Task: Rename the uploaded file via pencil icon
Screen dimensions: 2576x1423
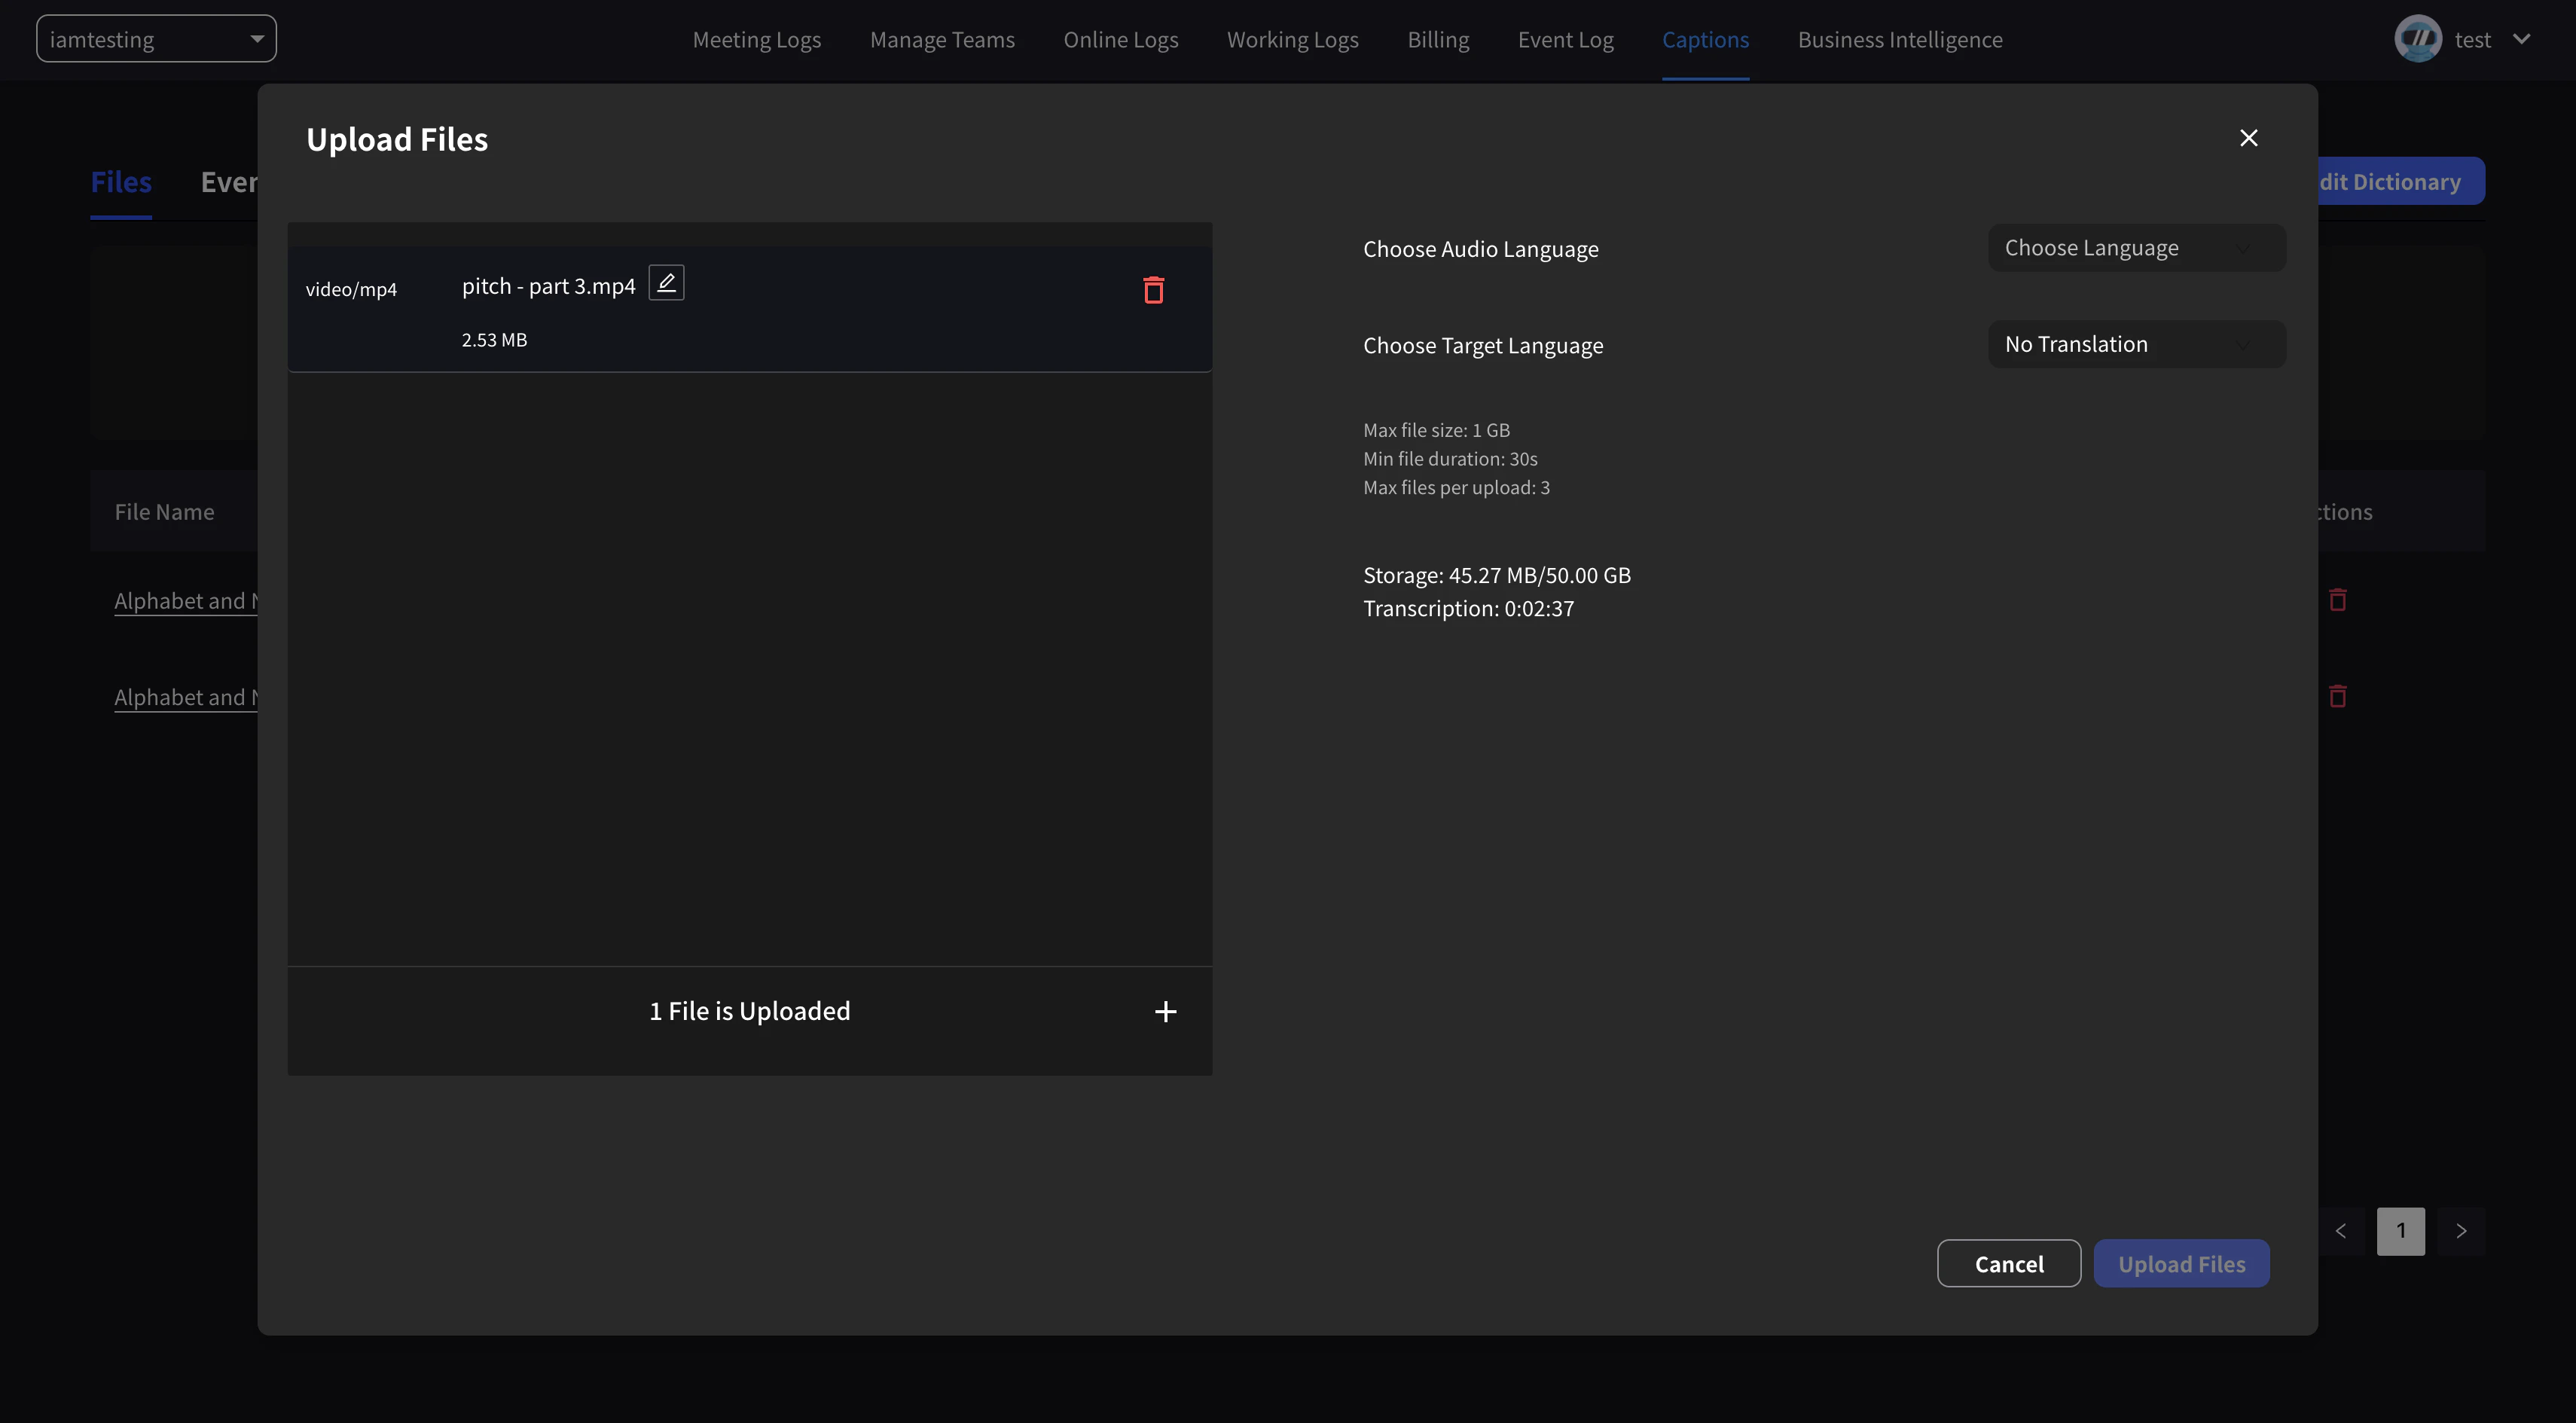Action: point(665,283)
